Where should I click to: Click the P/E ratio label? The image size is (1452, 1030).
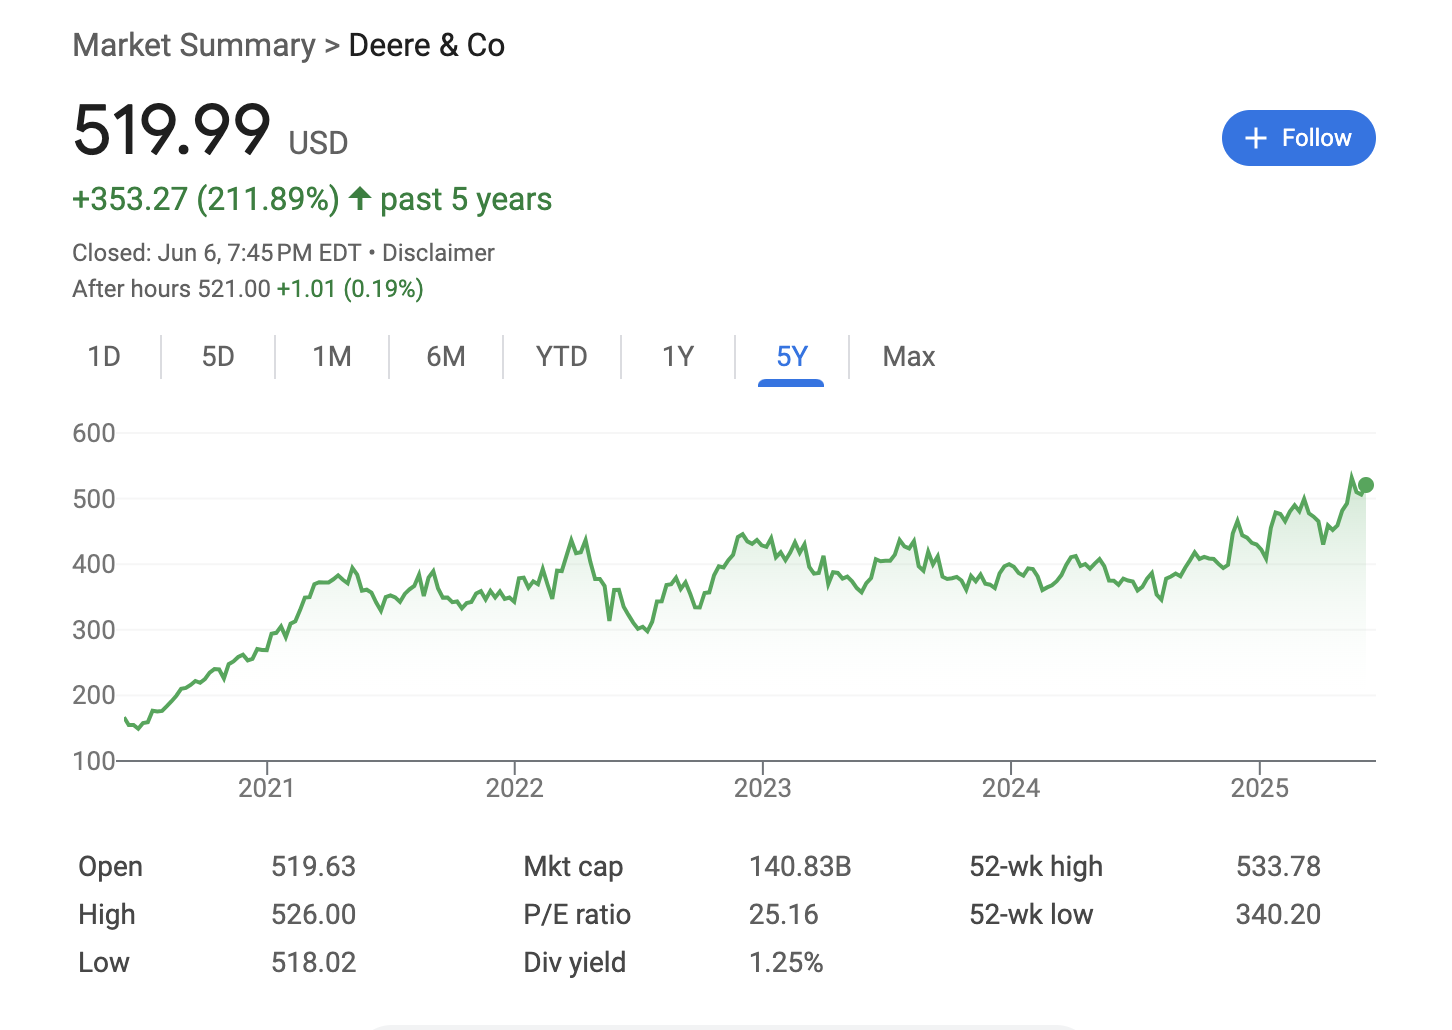click(577, 914)
